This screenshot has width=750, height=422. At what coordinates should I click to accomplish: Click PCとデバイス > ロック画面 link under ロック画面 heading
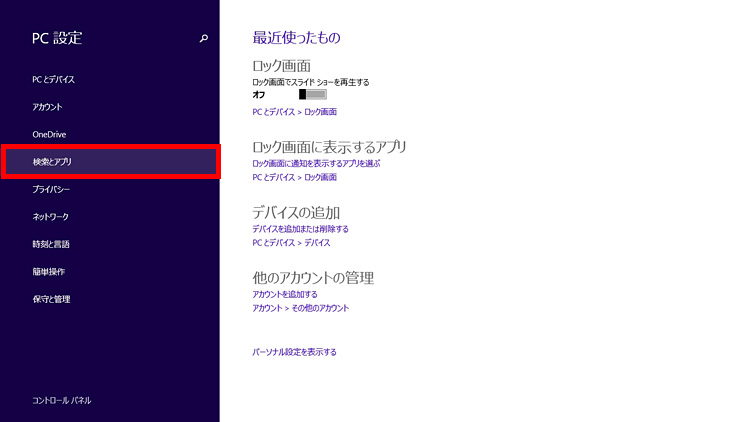click(294, 112)
